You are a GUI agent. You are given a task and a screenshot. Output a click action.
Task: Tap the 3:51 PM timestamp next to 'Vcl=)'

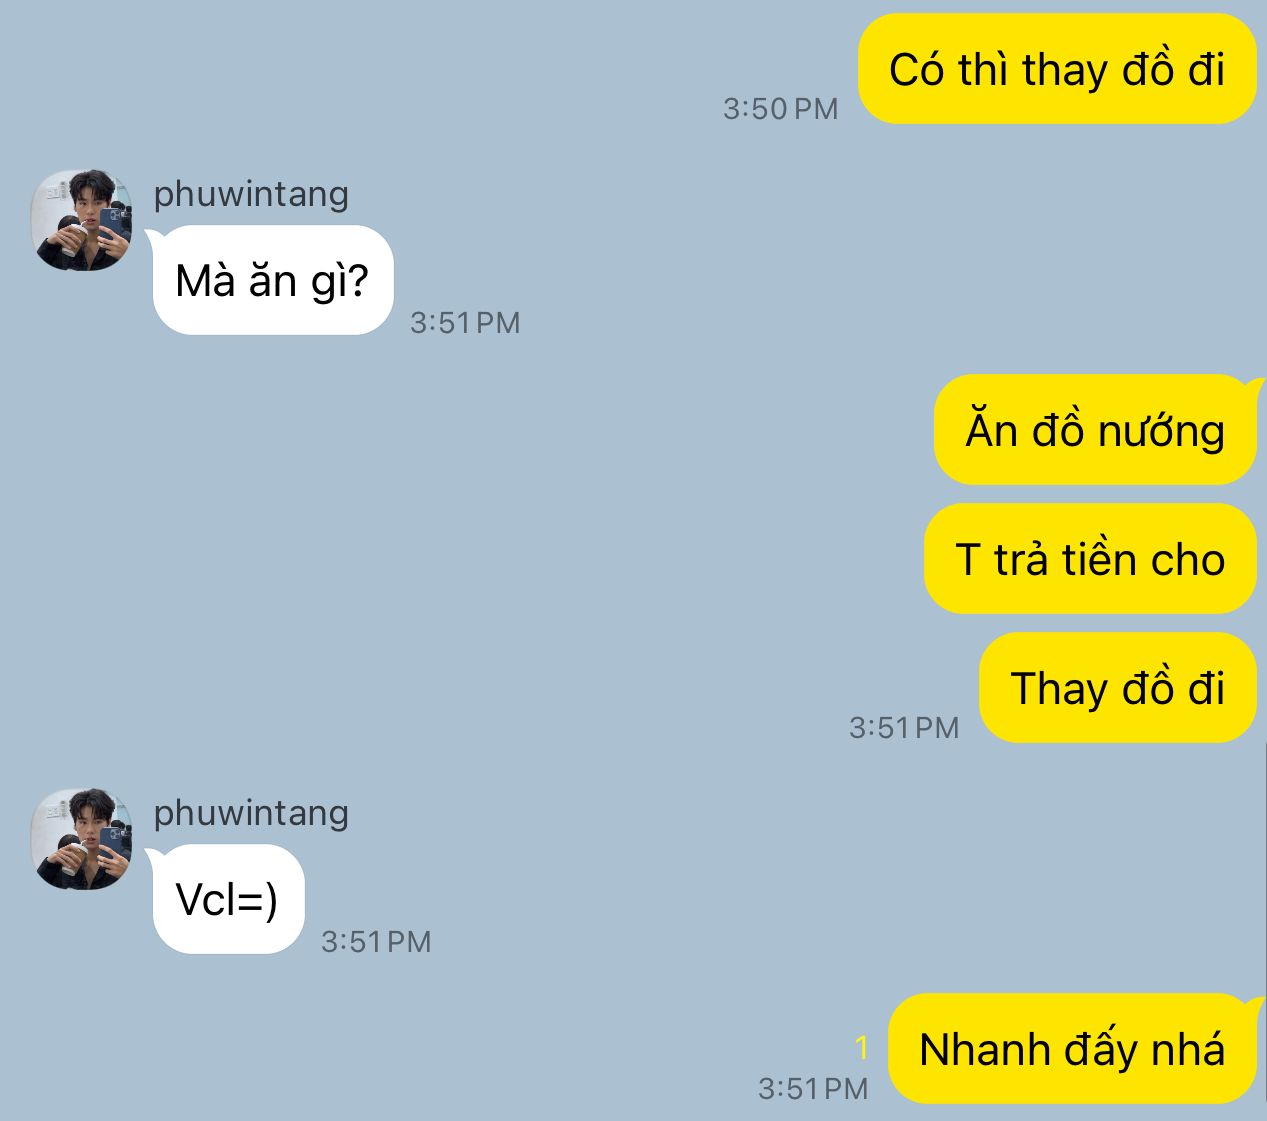coord(376,941)
